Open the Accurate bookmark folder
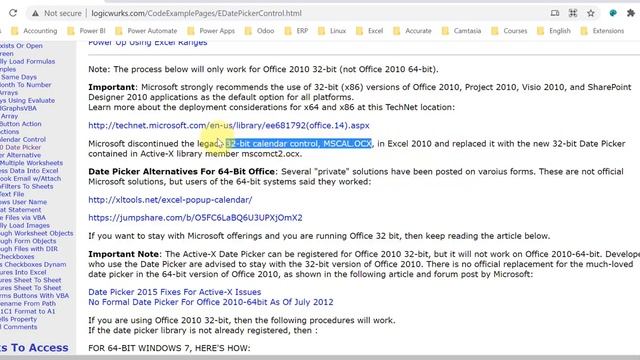640x360 pixels. click(x=412, y=31)
